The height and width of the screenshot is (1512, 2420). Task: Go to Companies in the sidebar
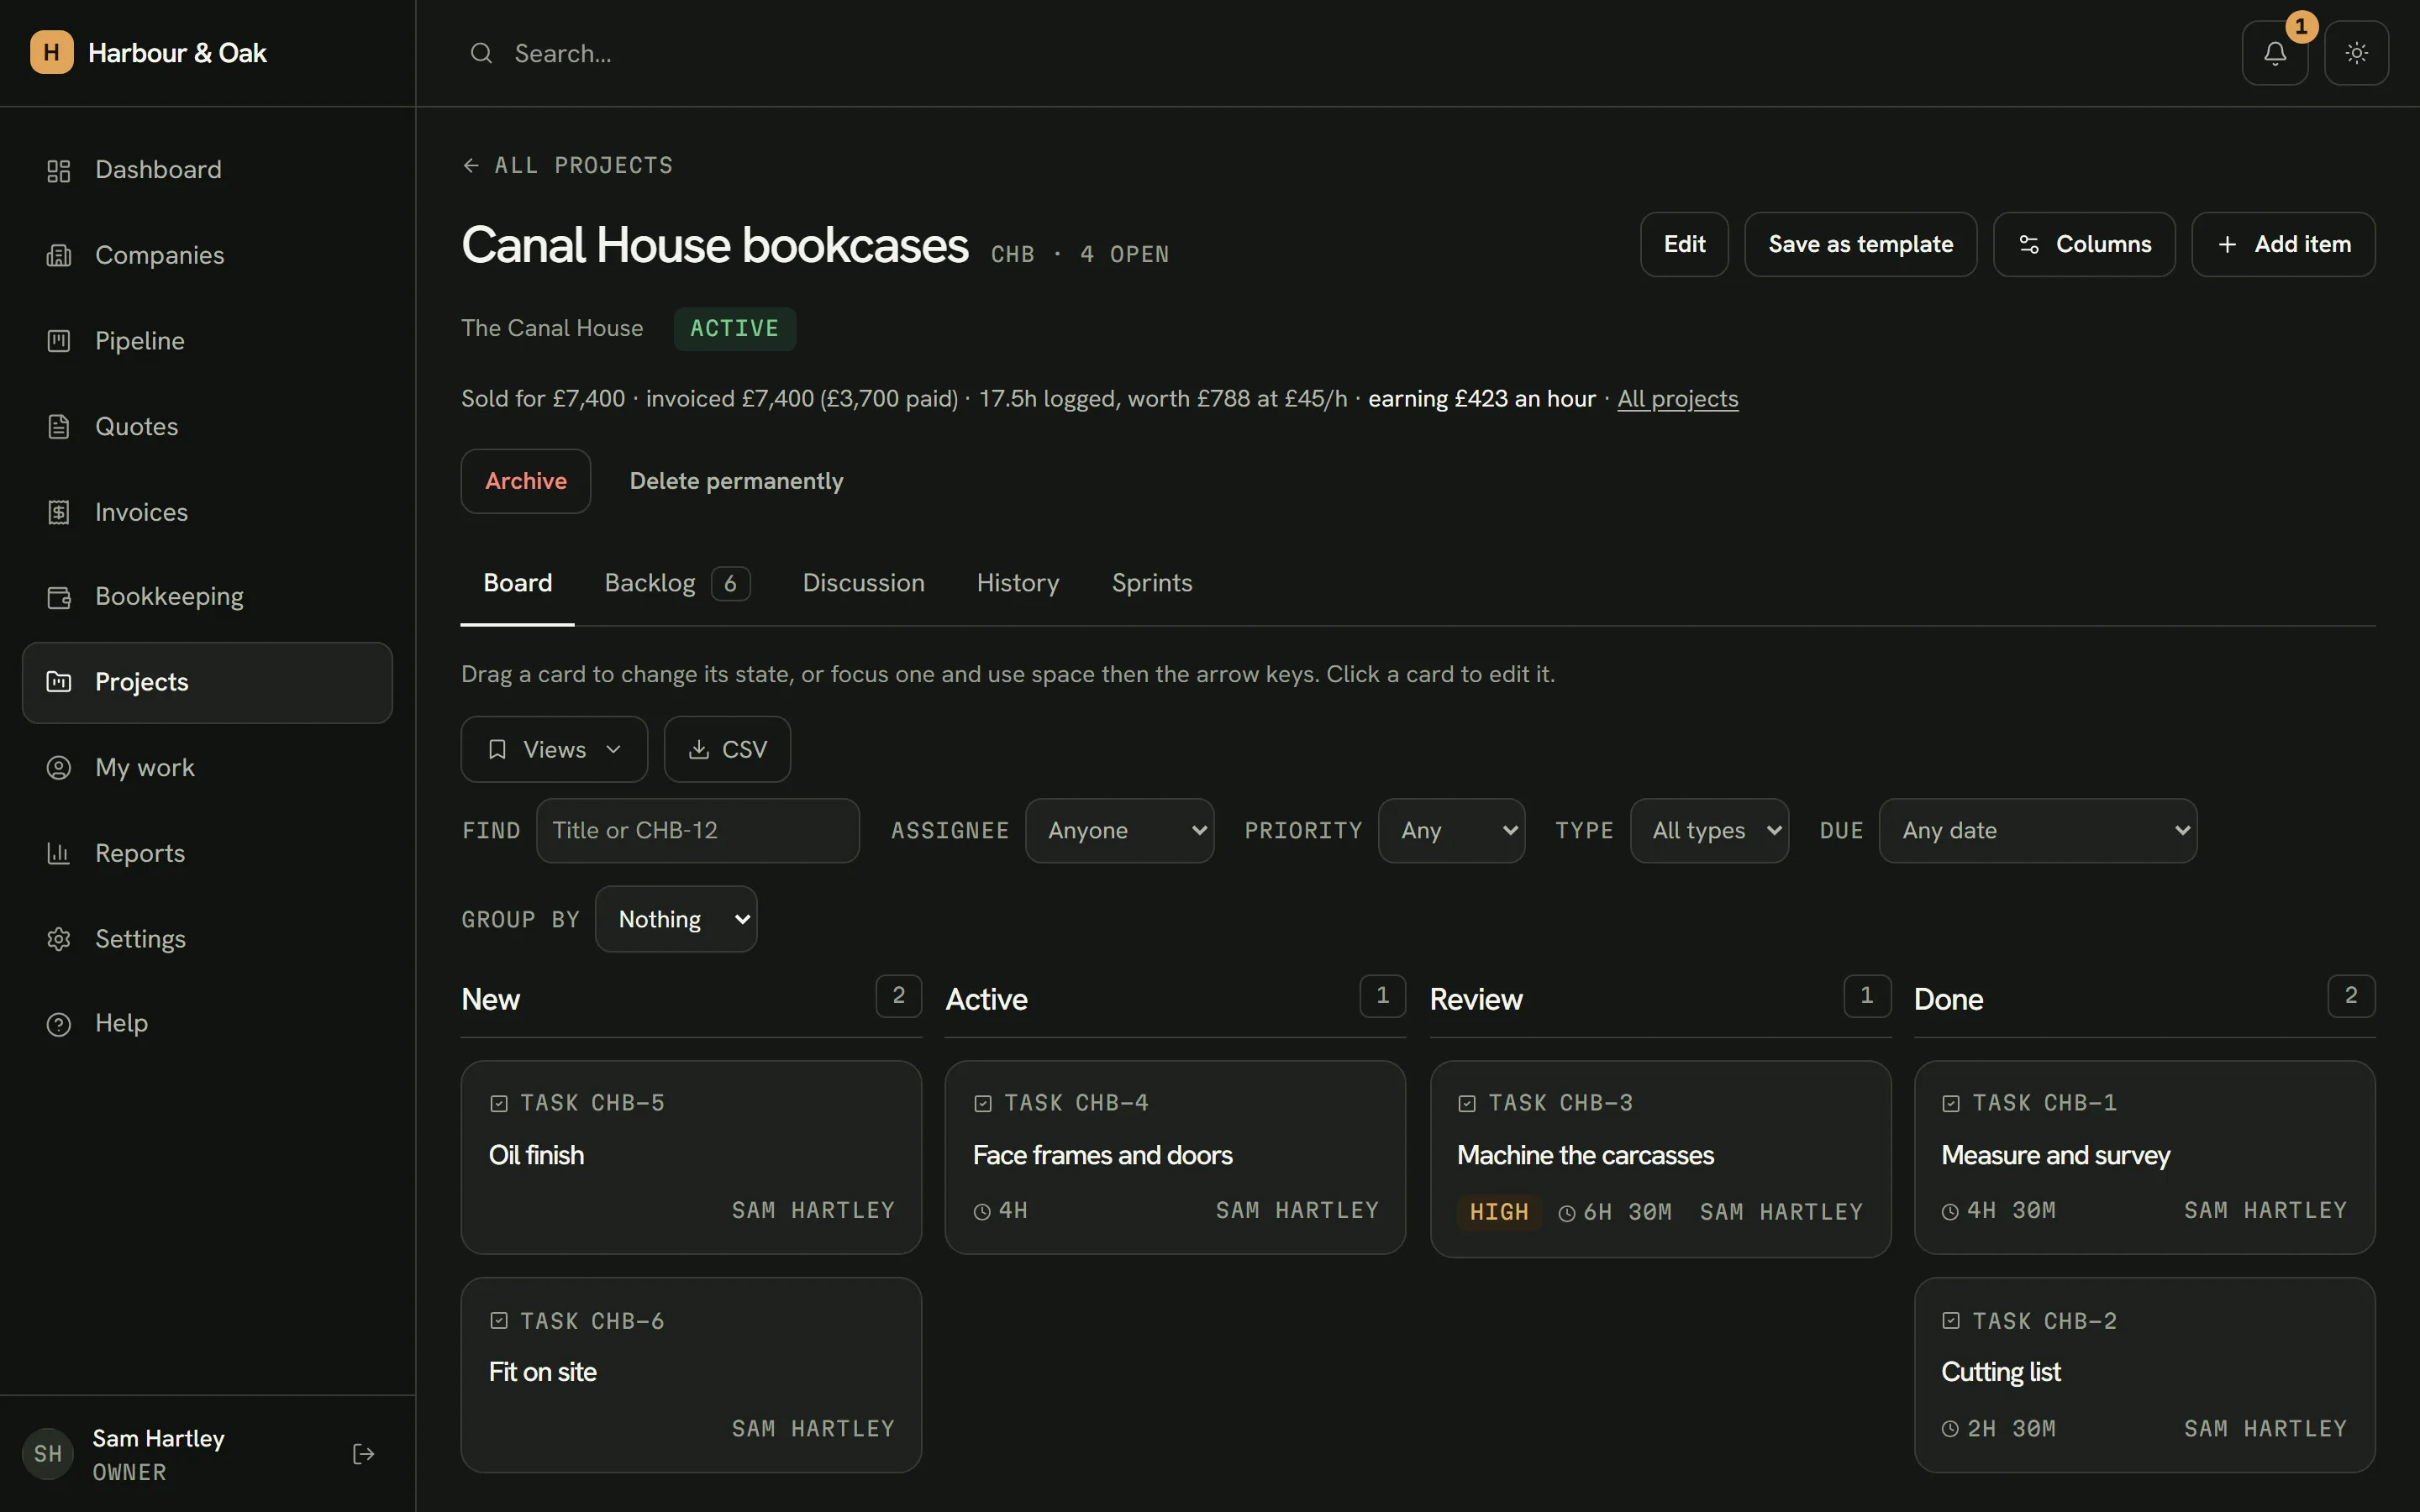(x=207, y=255)
